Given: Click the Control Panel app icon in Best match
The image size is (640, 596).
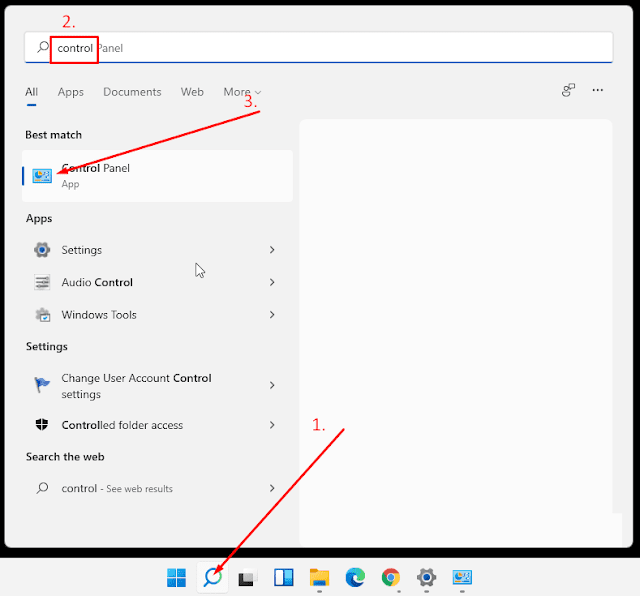Looking at the screenshot, I should point(42,176).
